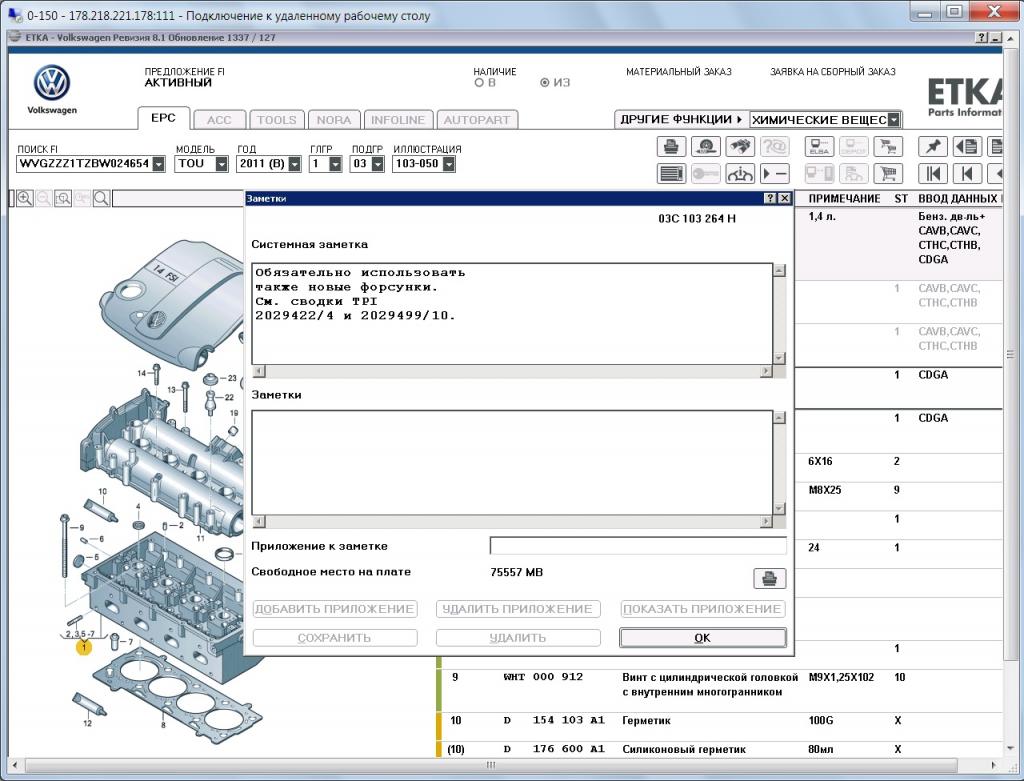Open the double shopping carts icon
Image resolution: width=1024 pixels, height=781 pixels.
(888, 146)
